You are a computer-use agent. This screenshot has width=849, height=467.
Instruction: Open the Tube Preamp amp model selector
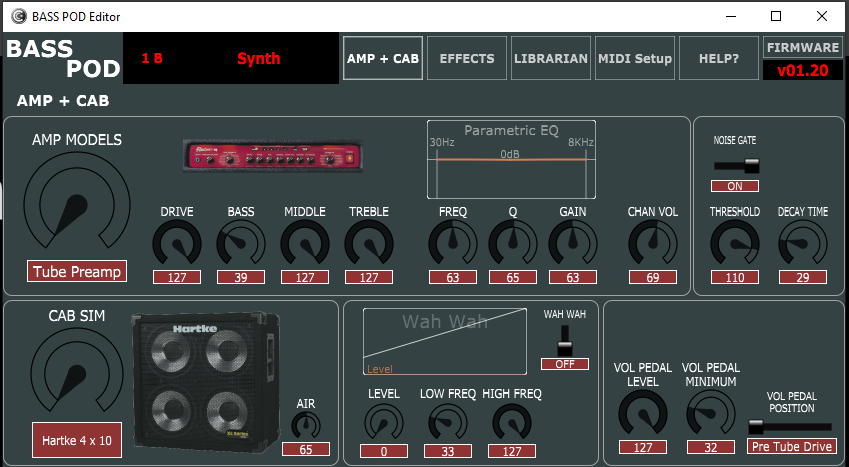[77, 271]
